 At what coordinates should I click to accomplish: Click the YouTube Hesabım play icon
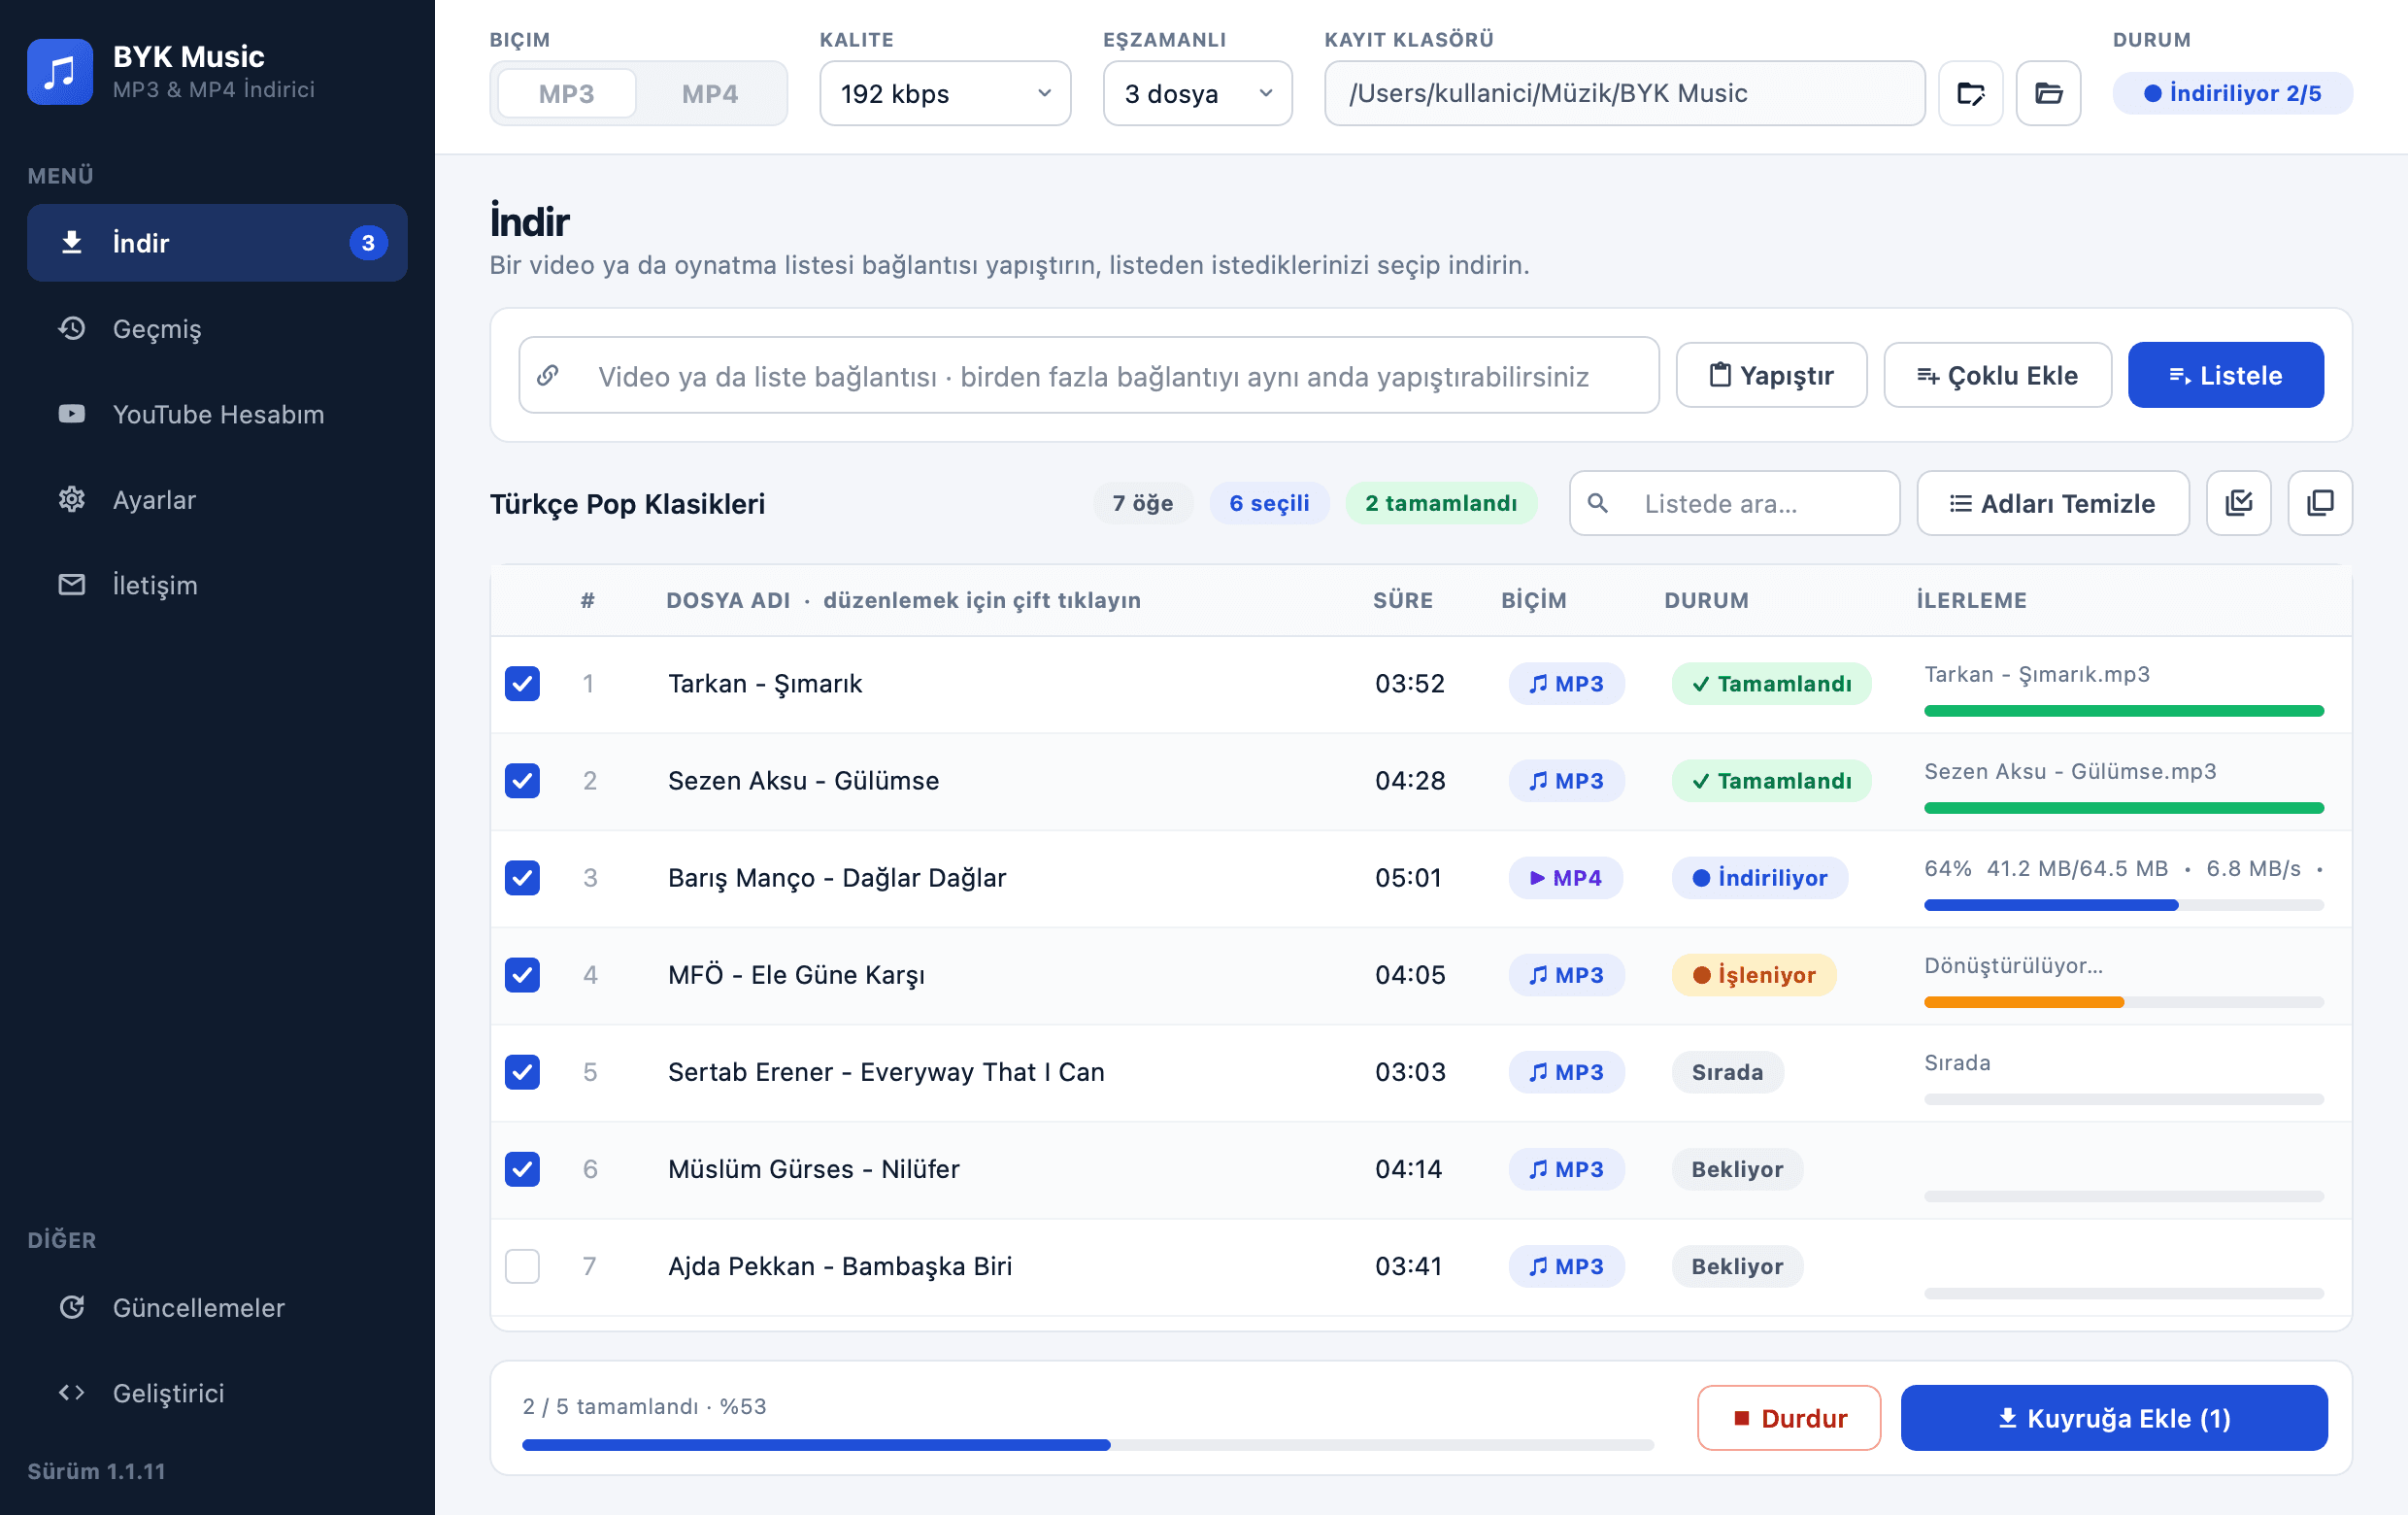72,414
